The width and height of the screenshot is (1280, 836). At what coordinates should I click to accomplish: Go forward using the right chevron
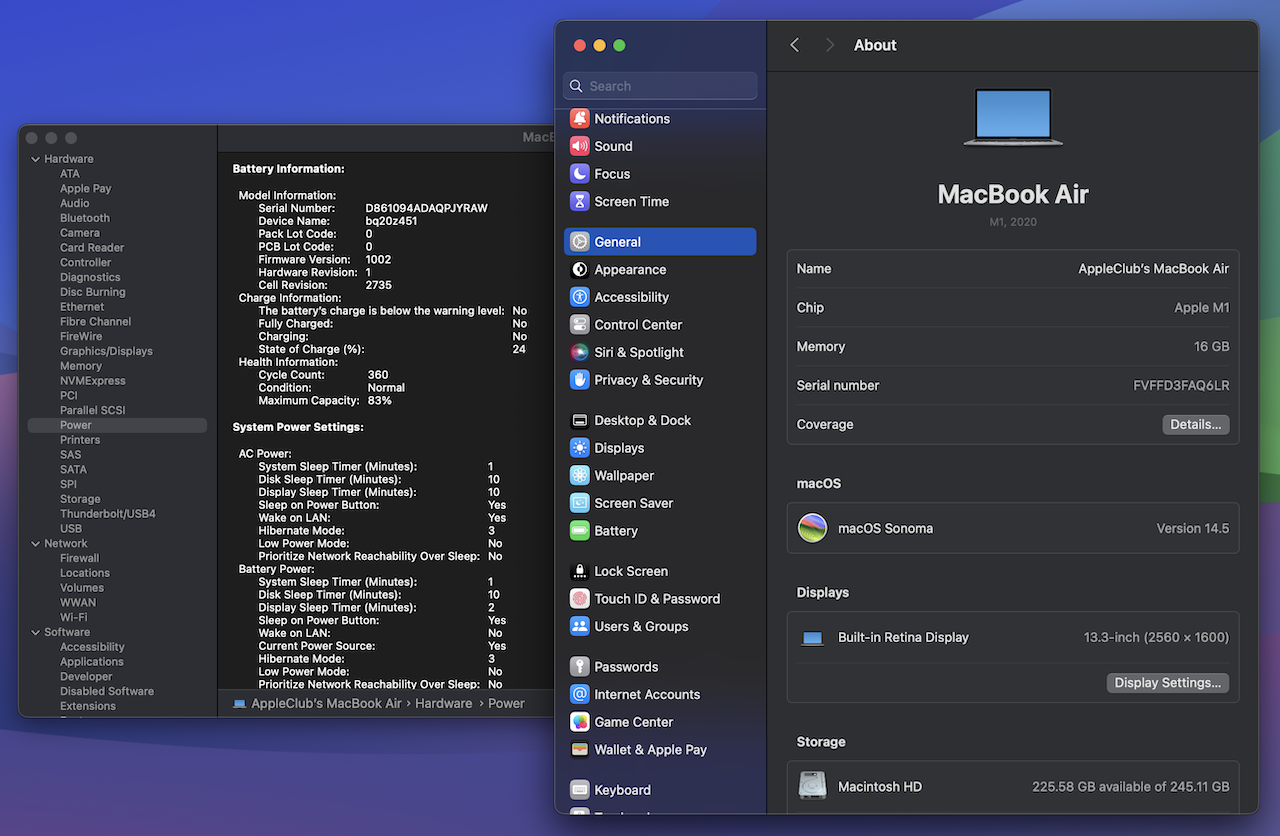pyautogui.click(x=829, y=45)
